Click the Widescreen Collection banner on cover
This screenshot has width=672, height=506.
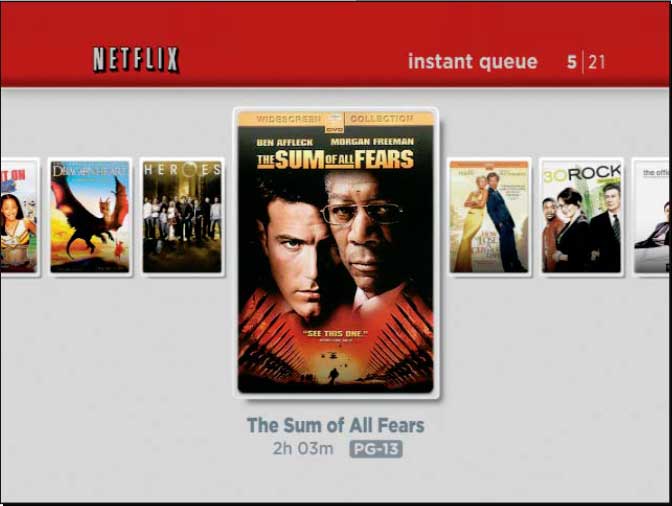tap(336, 119)
